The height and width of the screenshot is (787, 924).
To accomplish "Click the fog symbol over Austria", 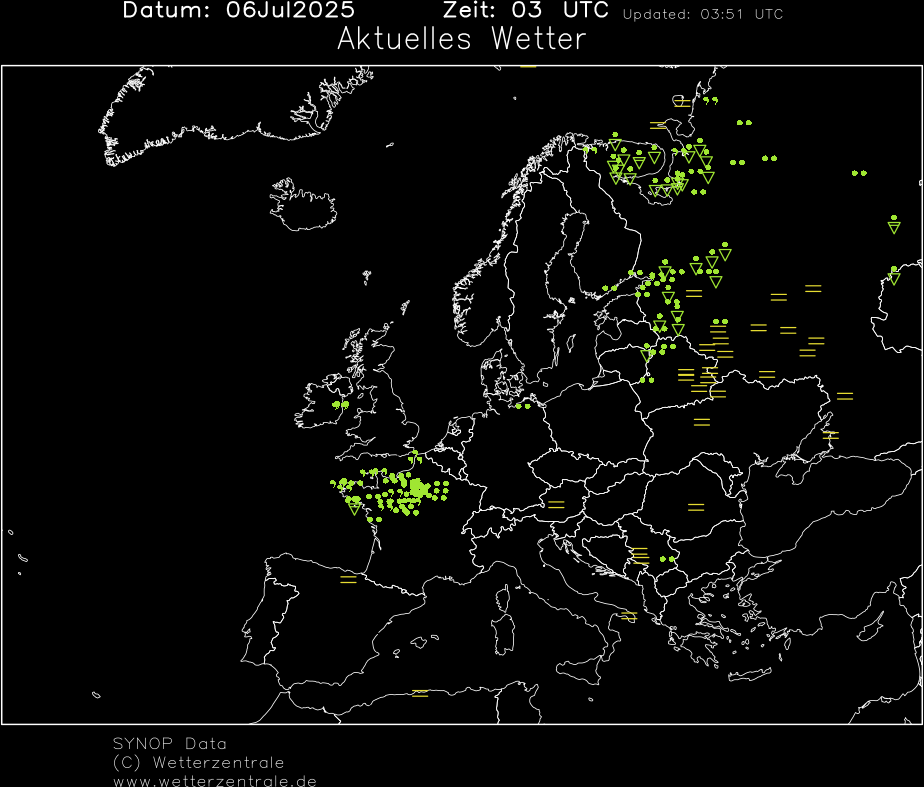I will tap(556, 505).
